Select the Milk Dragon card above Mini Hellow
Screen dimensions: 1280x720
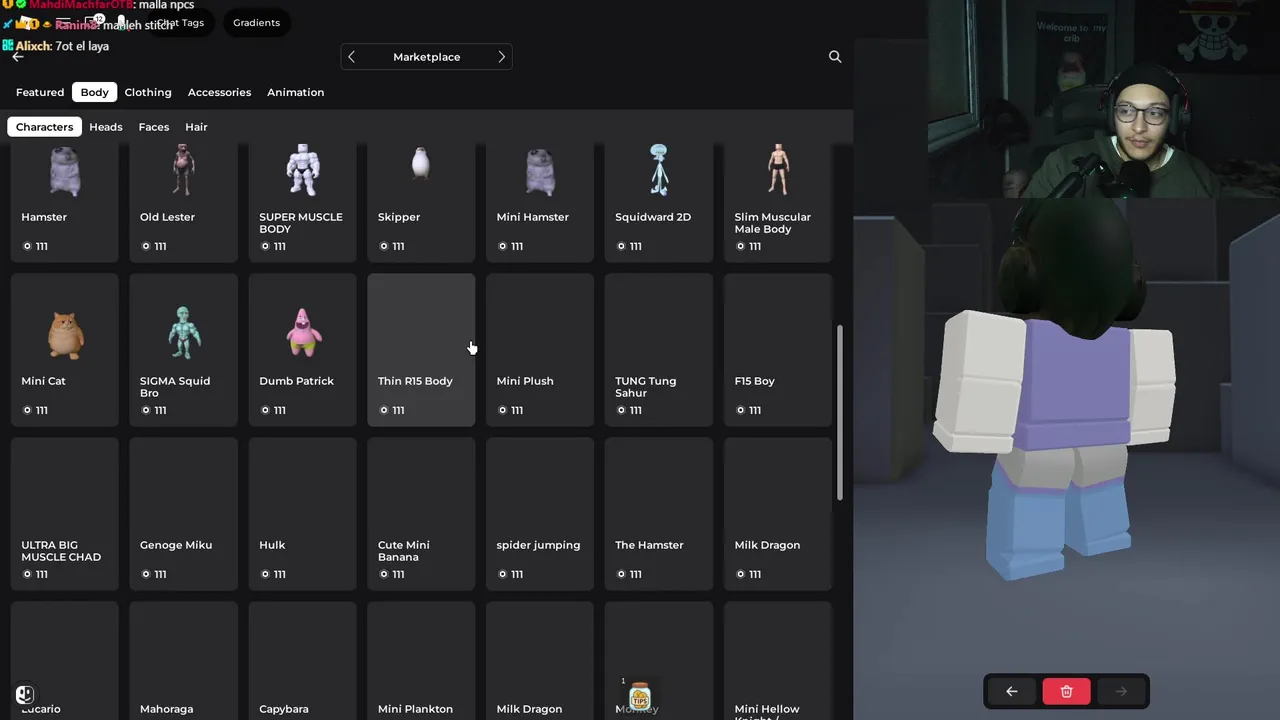tap(778, 514)
